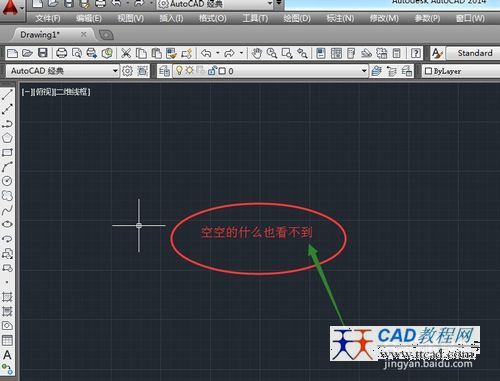Toggle layer 0 on/off lightbulb

tap(179, 71)
